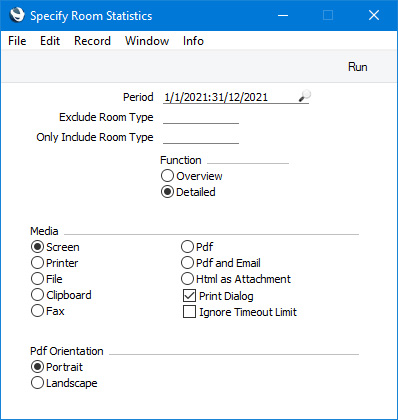This screenshot has height=420, width=398.
Task: Enable Ignore Timeout Limit checkbox
Action: pos(189,312)
